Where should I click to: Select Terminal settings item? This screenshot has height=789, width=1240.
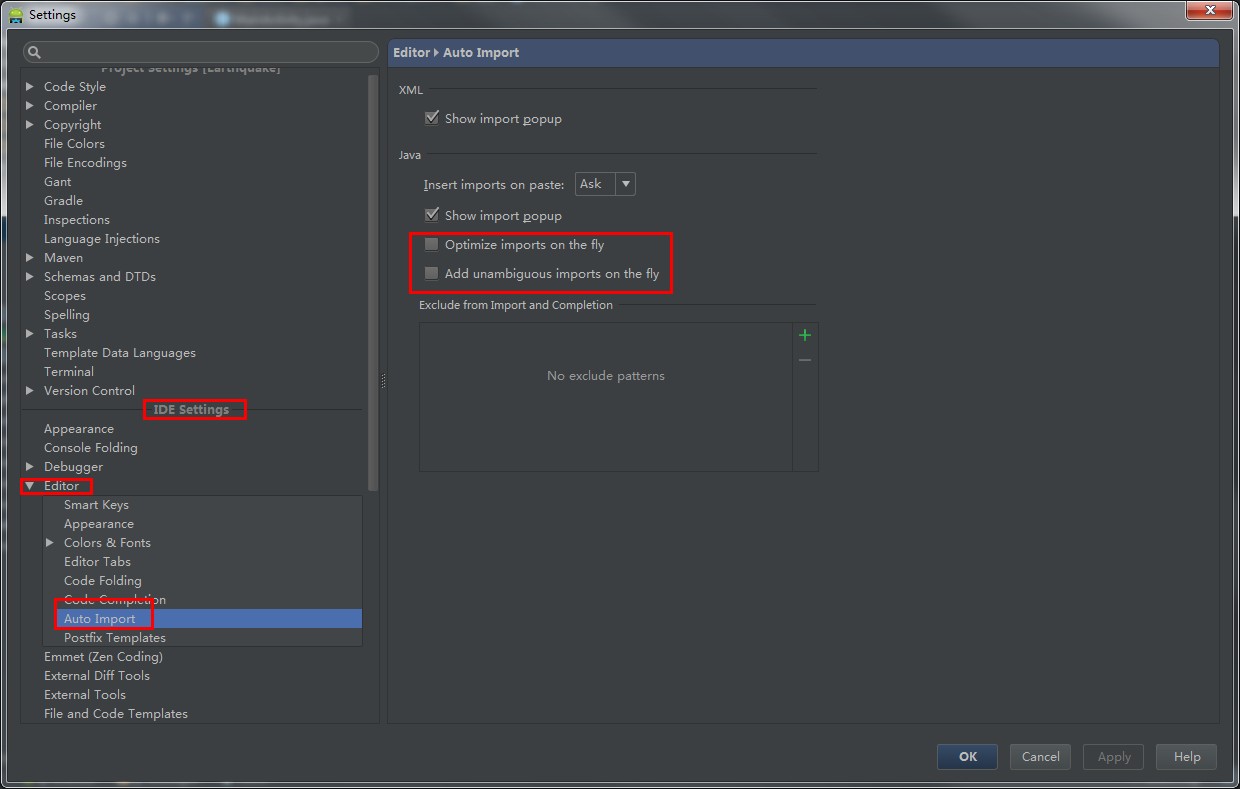click(69, 372)
